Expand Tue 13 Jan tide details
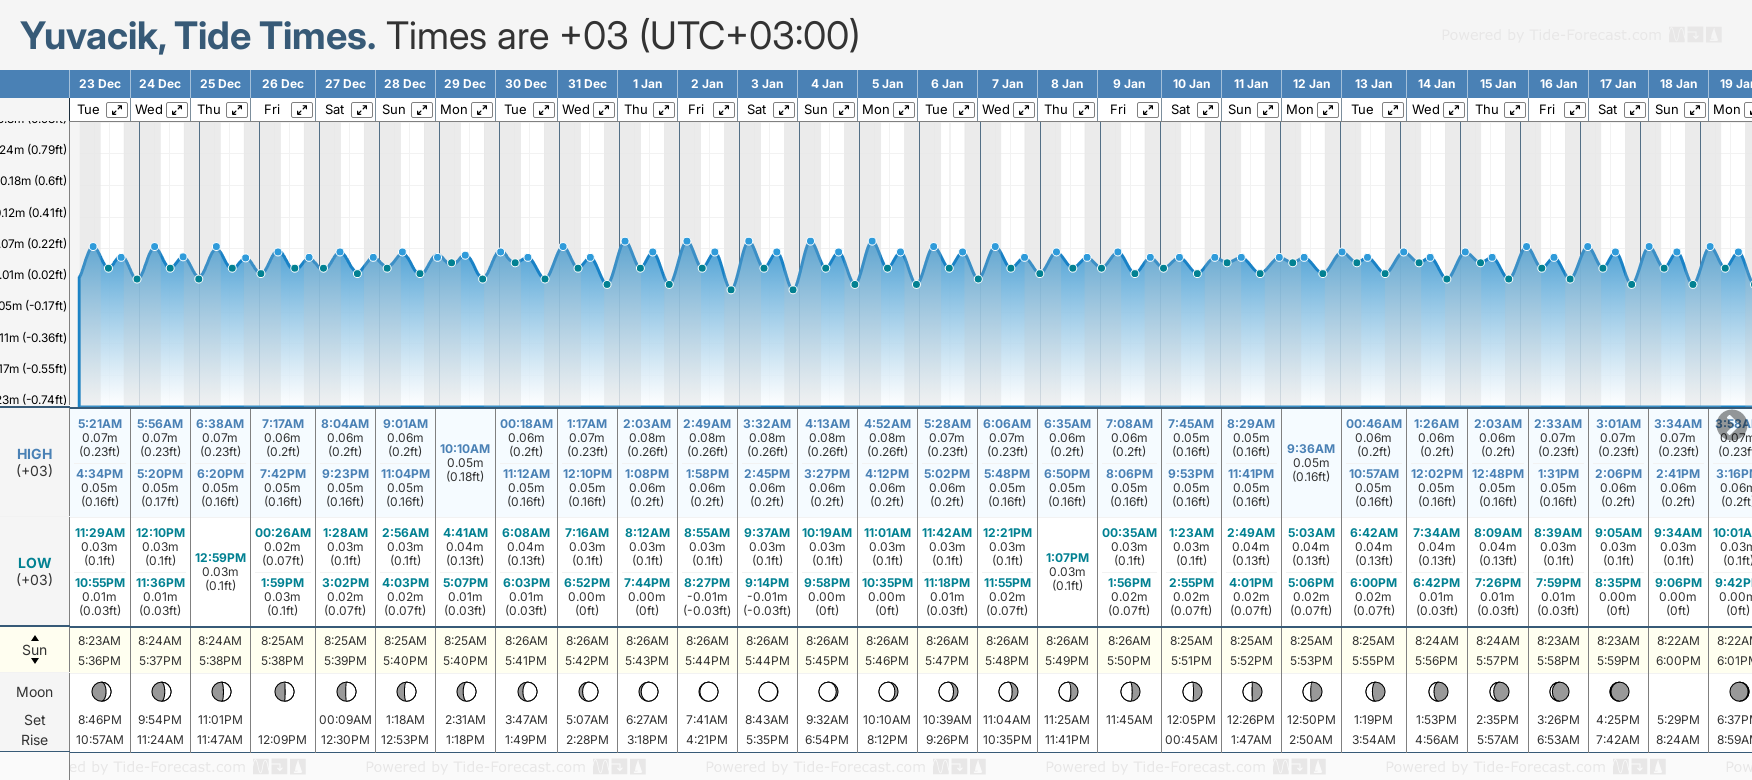This screenshot has height=780, width=1752. (x=1392, y=110)
